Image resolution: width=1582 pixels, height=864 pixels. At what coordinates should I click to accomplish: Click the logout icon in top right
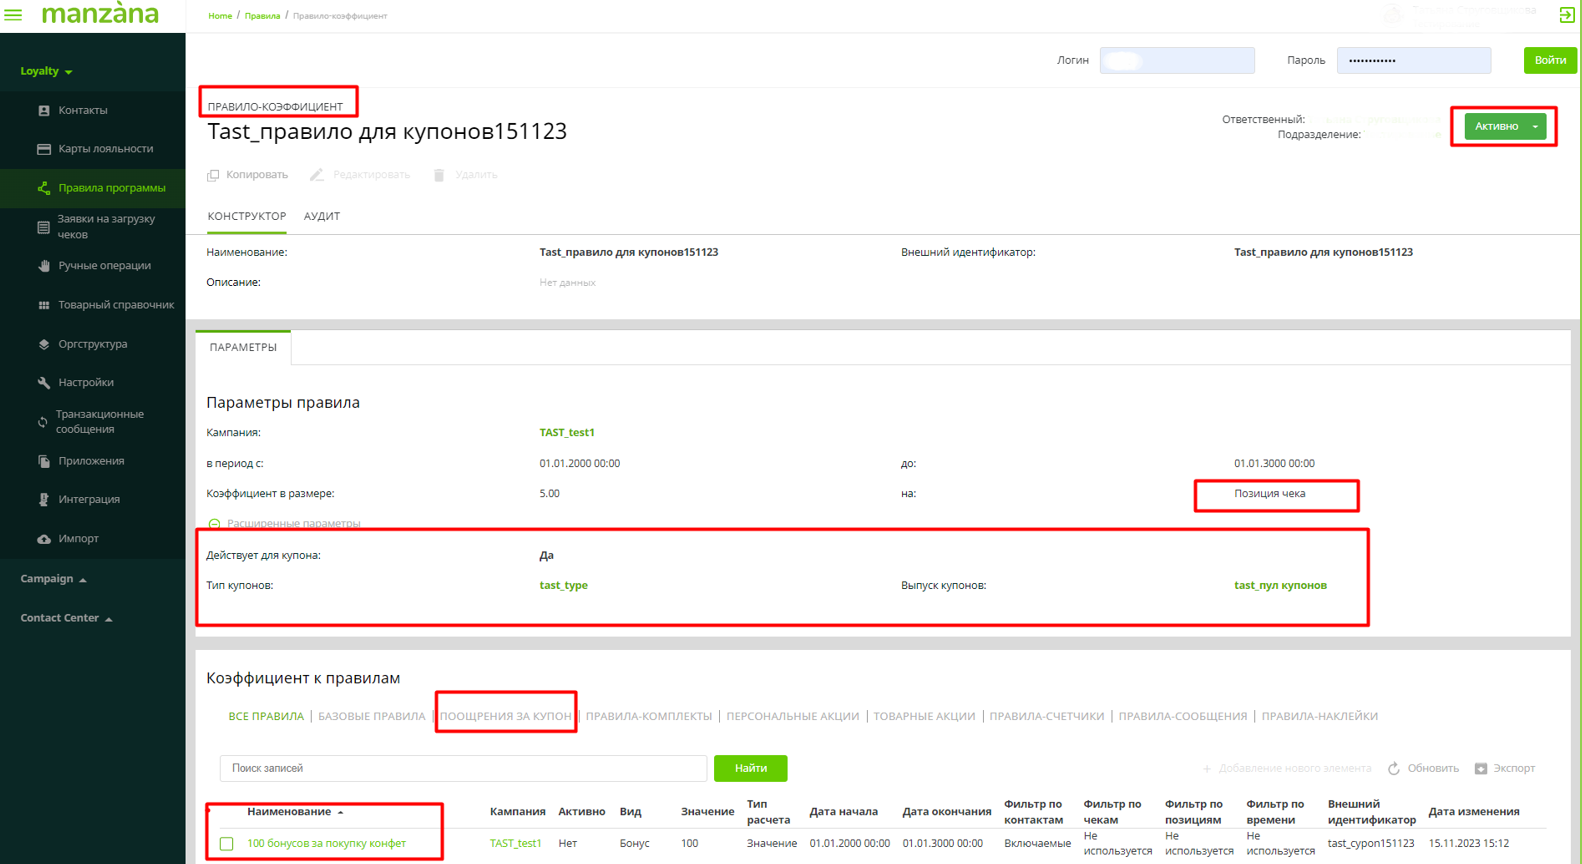(1567, 15)
